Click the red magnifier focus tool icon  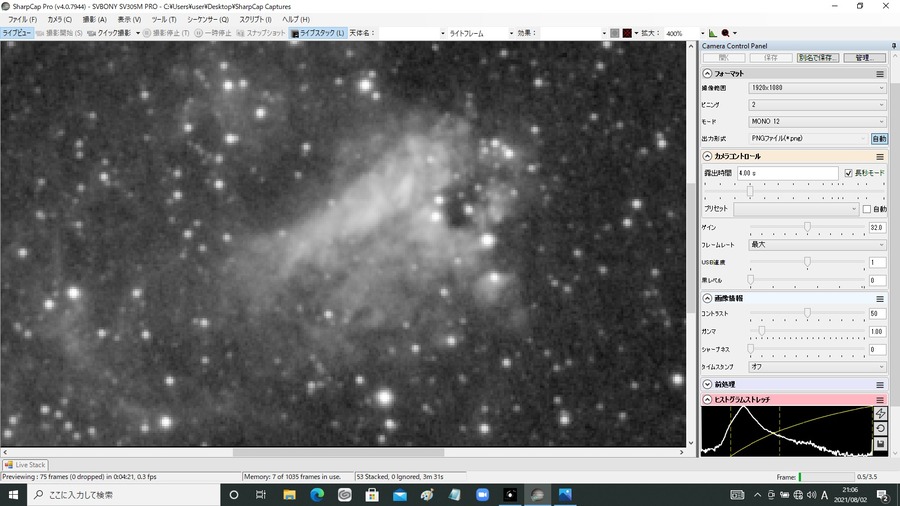726,33
